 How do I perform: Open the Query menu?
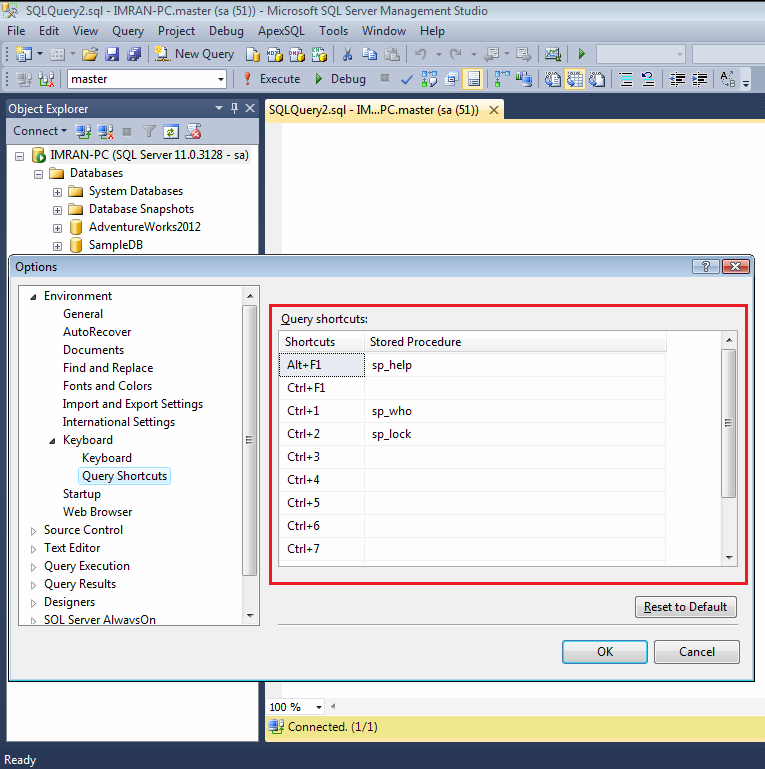(x=128, y=31)
